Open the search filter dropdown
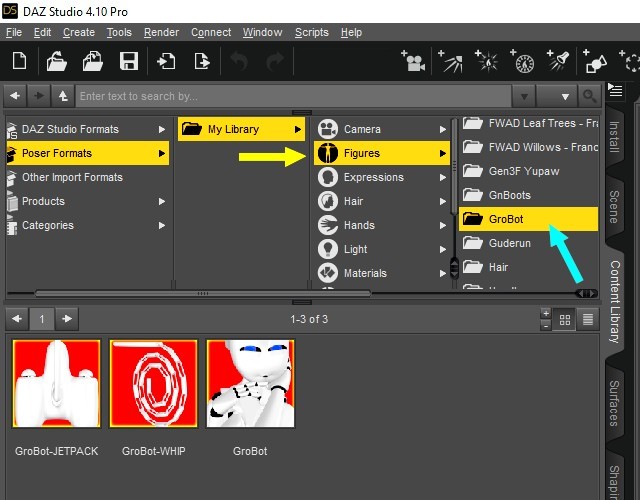640x500 pixels. click(524, 96)
